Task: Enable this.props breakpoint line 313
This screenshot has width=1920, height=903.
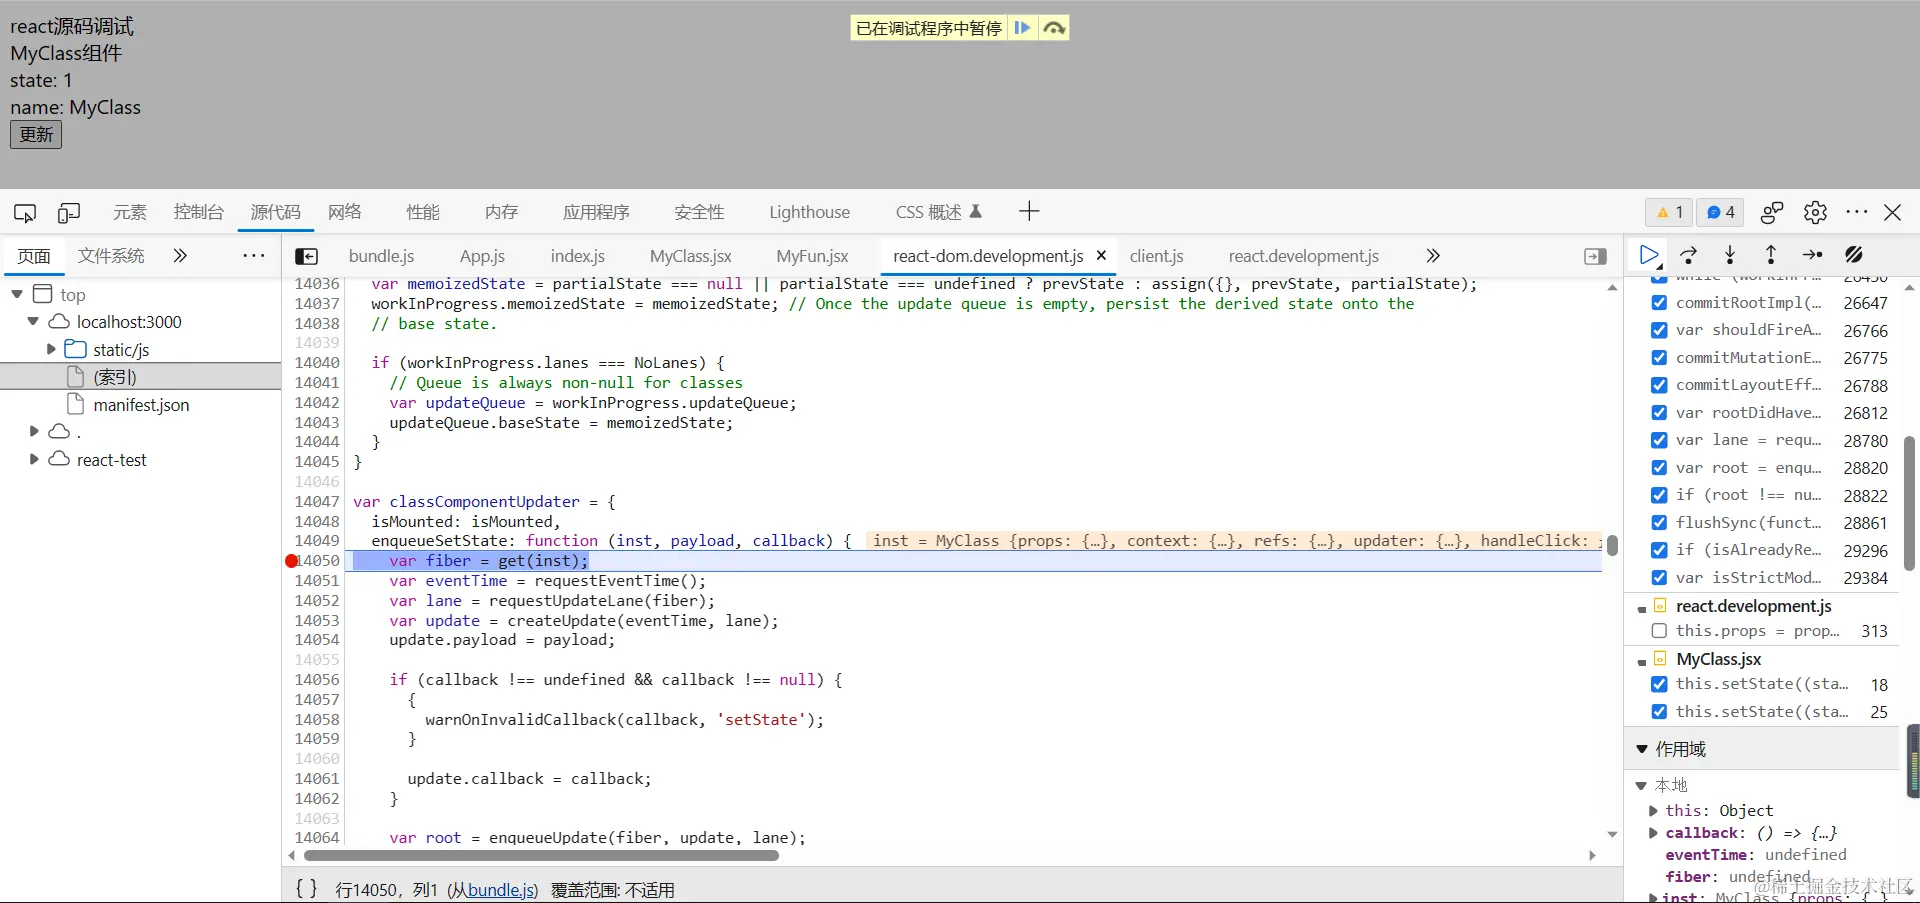Action: (x=1659, y=631)
